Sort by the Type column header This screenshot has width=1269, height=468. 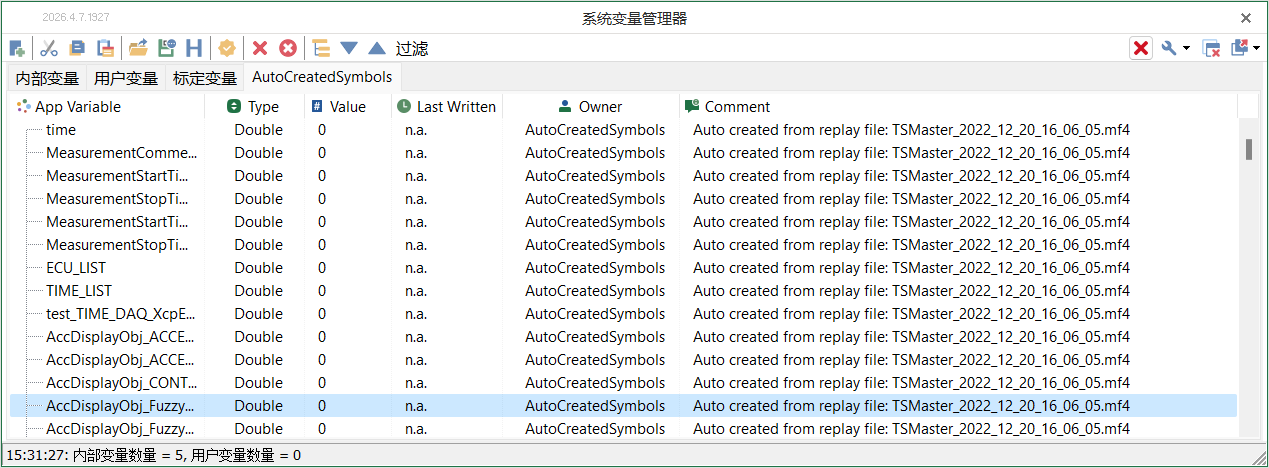pos(254,107)
